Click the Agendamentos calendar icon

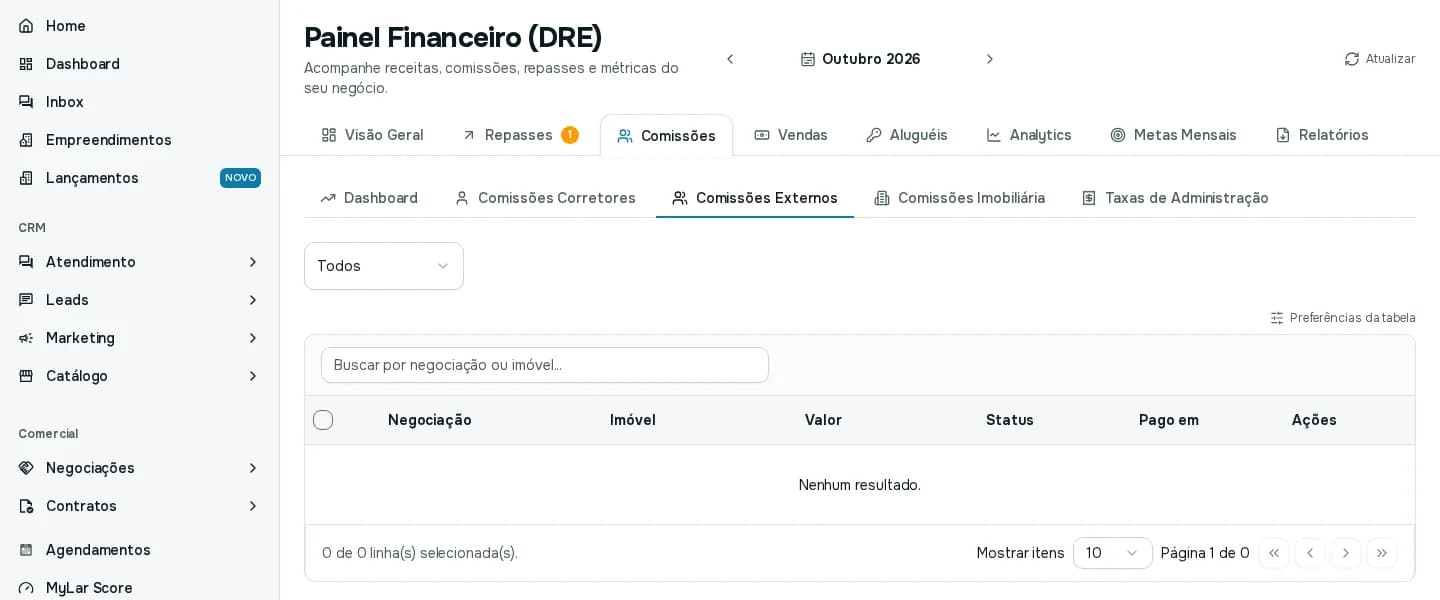[26, 550]
